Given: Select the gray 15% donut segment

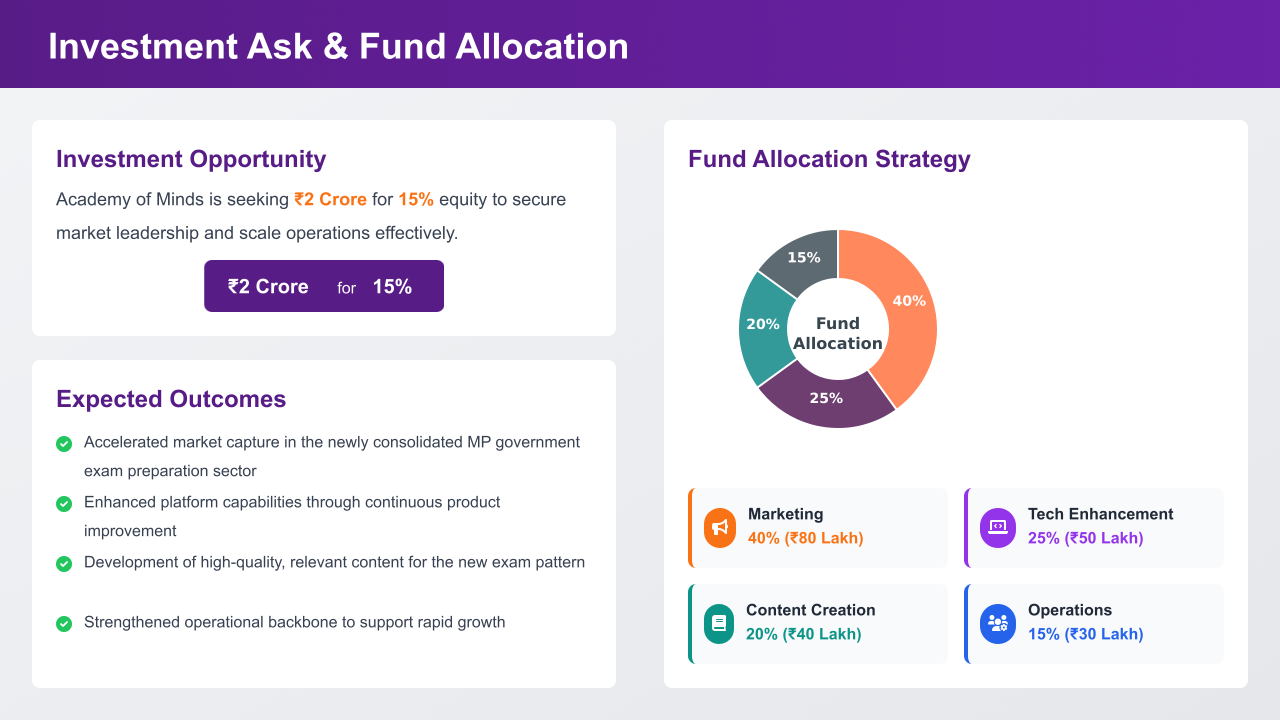Looking at the screenshot, I should (x=800, y=258).
